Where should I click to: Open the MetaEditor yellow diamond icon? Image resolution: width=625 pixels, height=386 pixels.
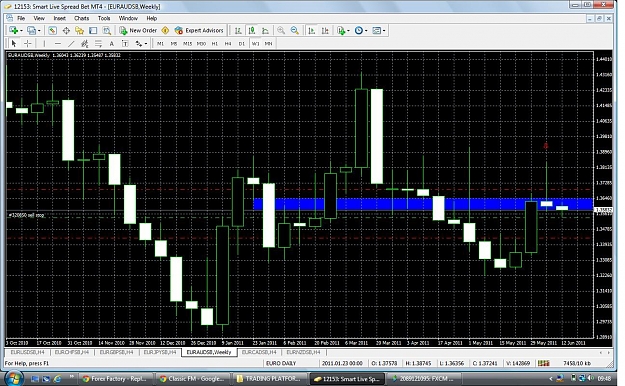(x=165, y=30)
